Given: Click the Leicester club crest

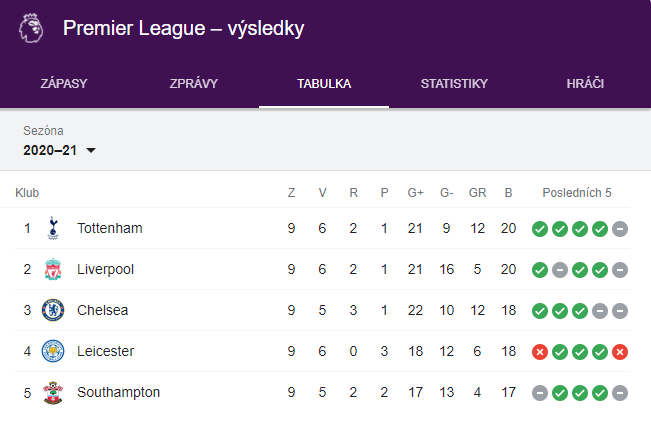Looking at the screenshot, I should [53, 351].
